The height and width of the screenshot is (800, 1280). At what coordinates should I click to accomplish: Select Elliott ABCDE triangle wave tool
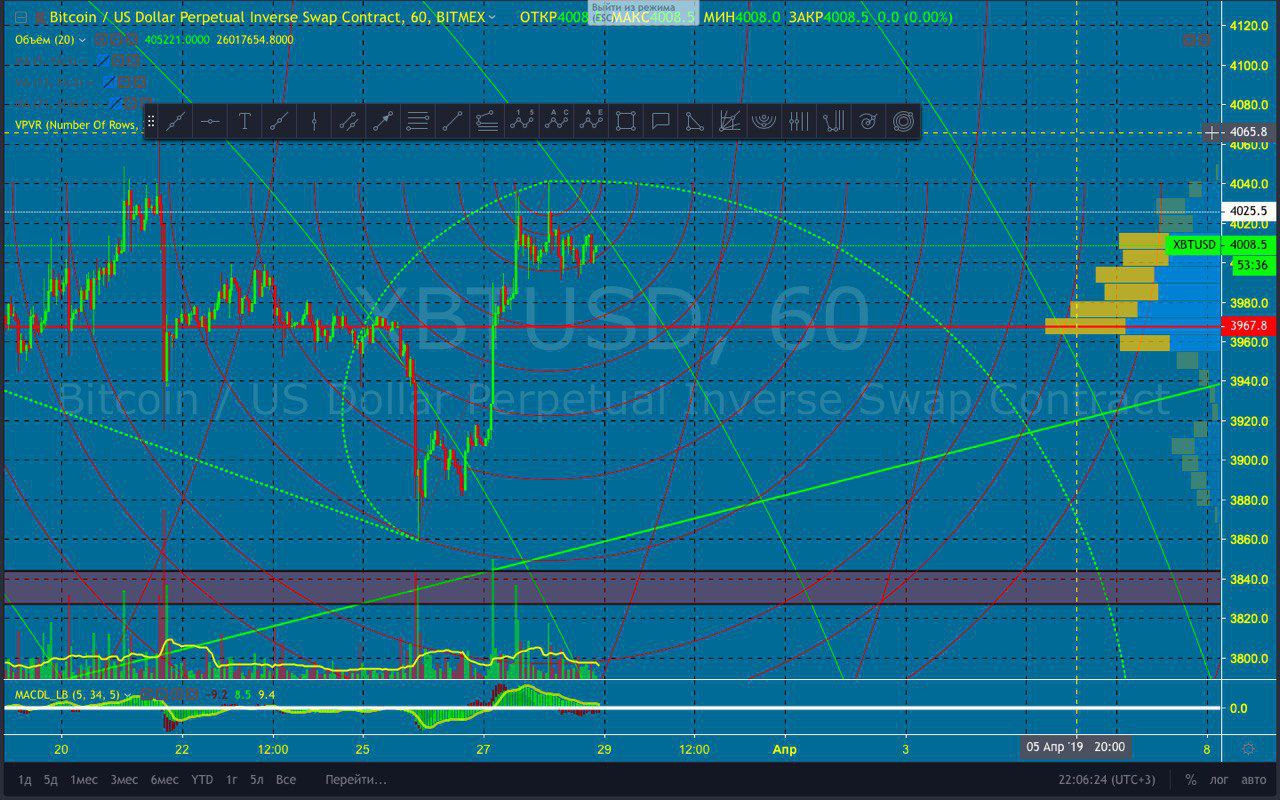coord(591,122)
